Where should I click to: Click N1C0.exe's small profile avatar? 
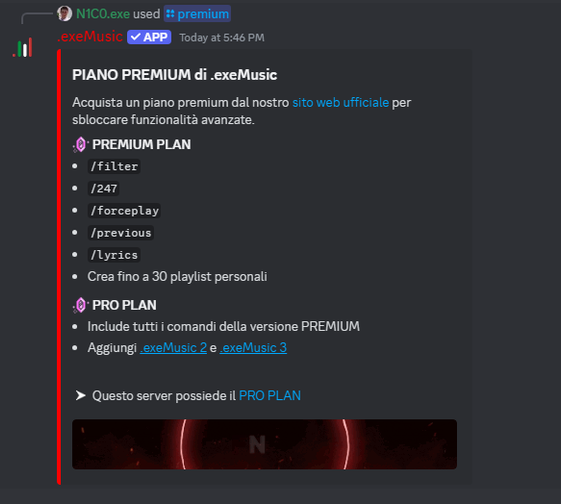pos(64,14)
